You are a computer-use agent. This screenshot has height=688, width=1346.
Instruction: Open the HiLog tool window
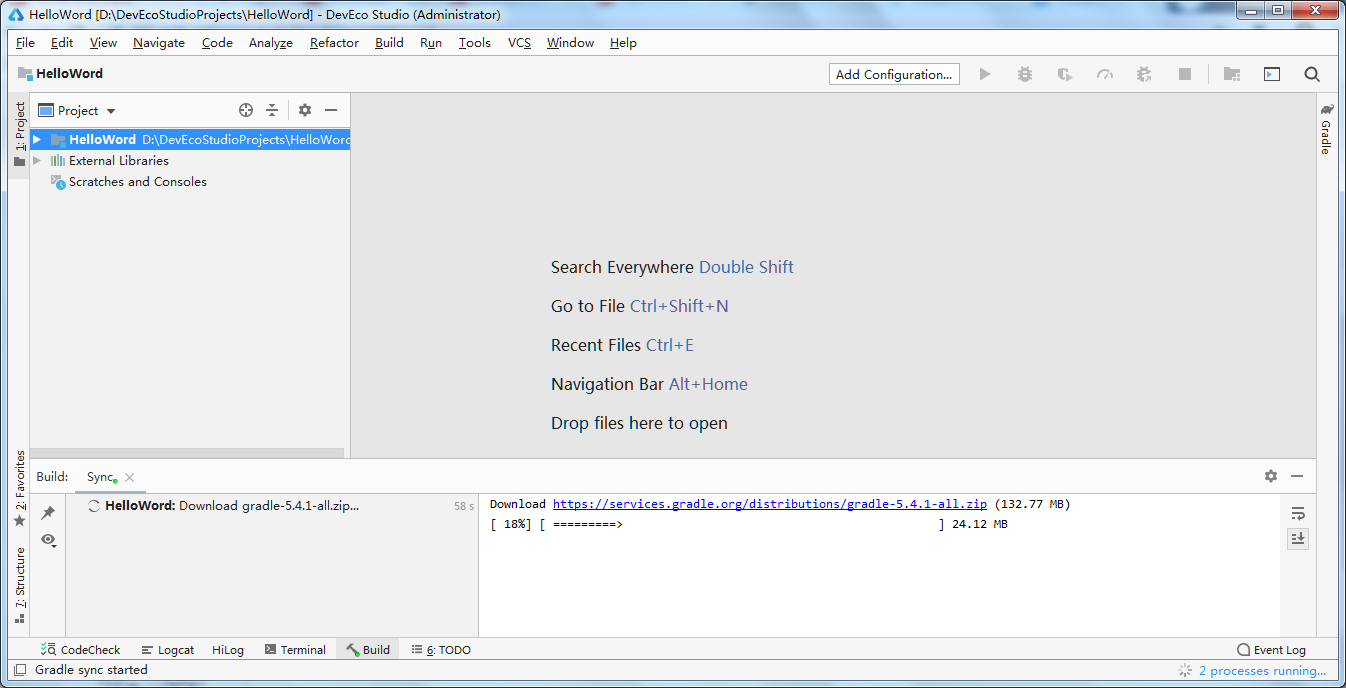click(228, 650)
